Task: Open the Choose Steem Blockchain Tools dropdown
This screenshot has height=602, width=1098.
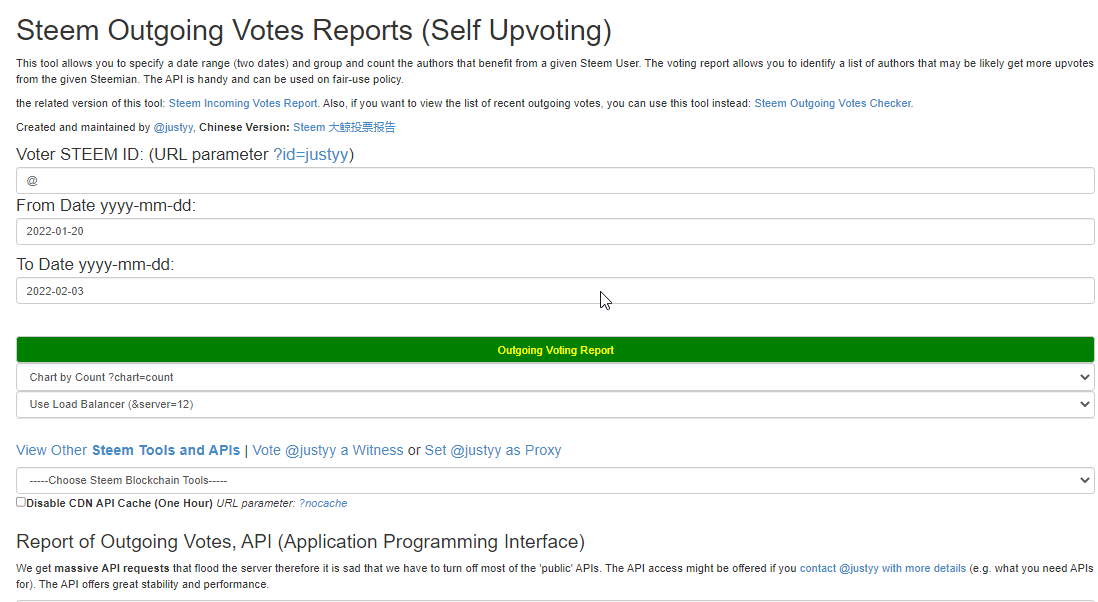Action: tap(555, 480)
